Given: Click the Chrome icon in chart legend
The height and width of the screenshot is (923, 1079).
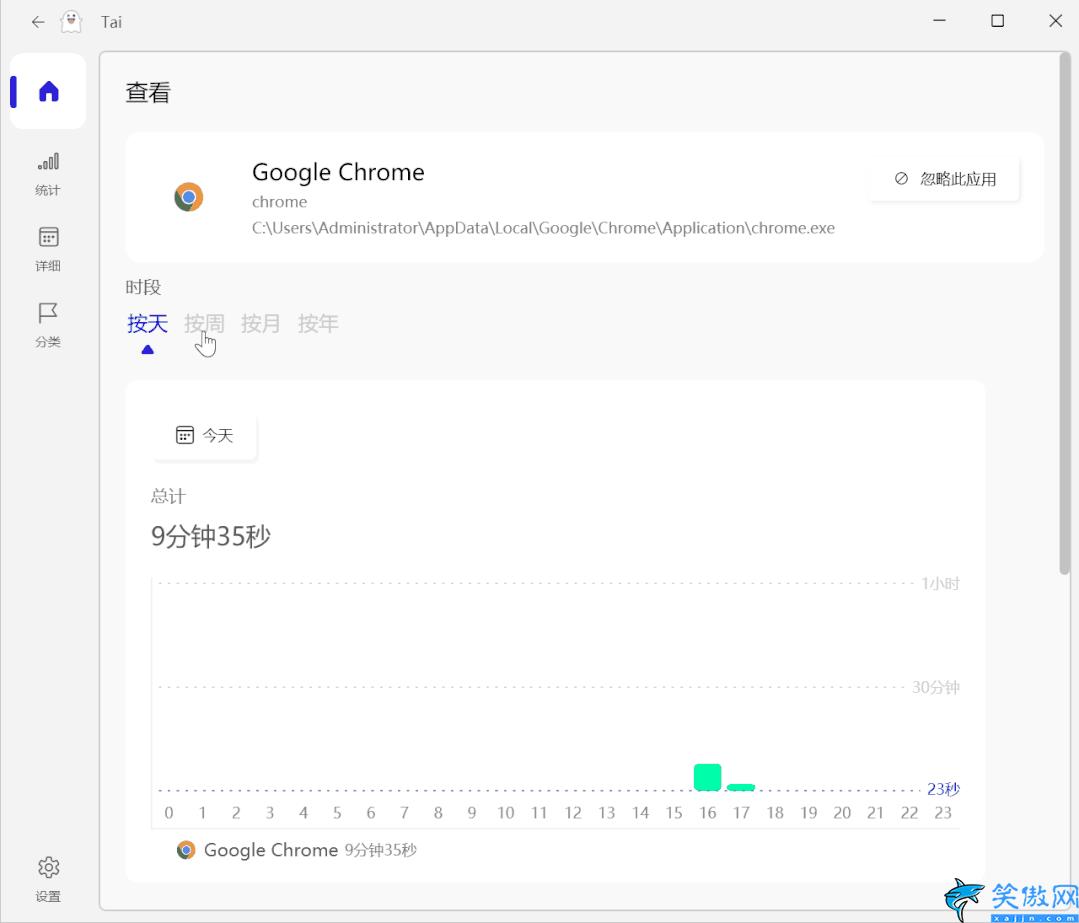Looking at the screenshot, I should point(186,850).
